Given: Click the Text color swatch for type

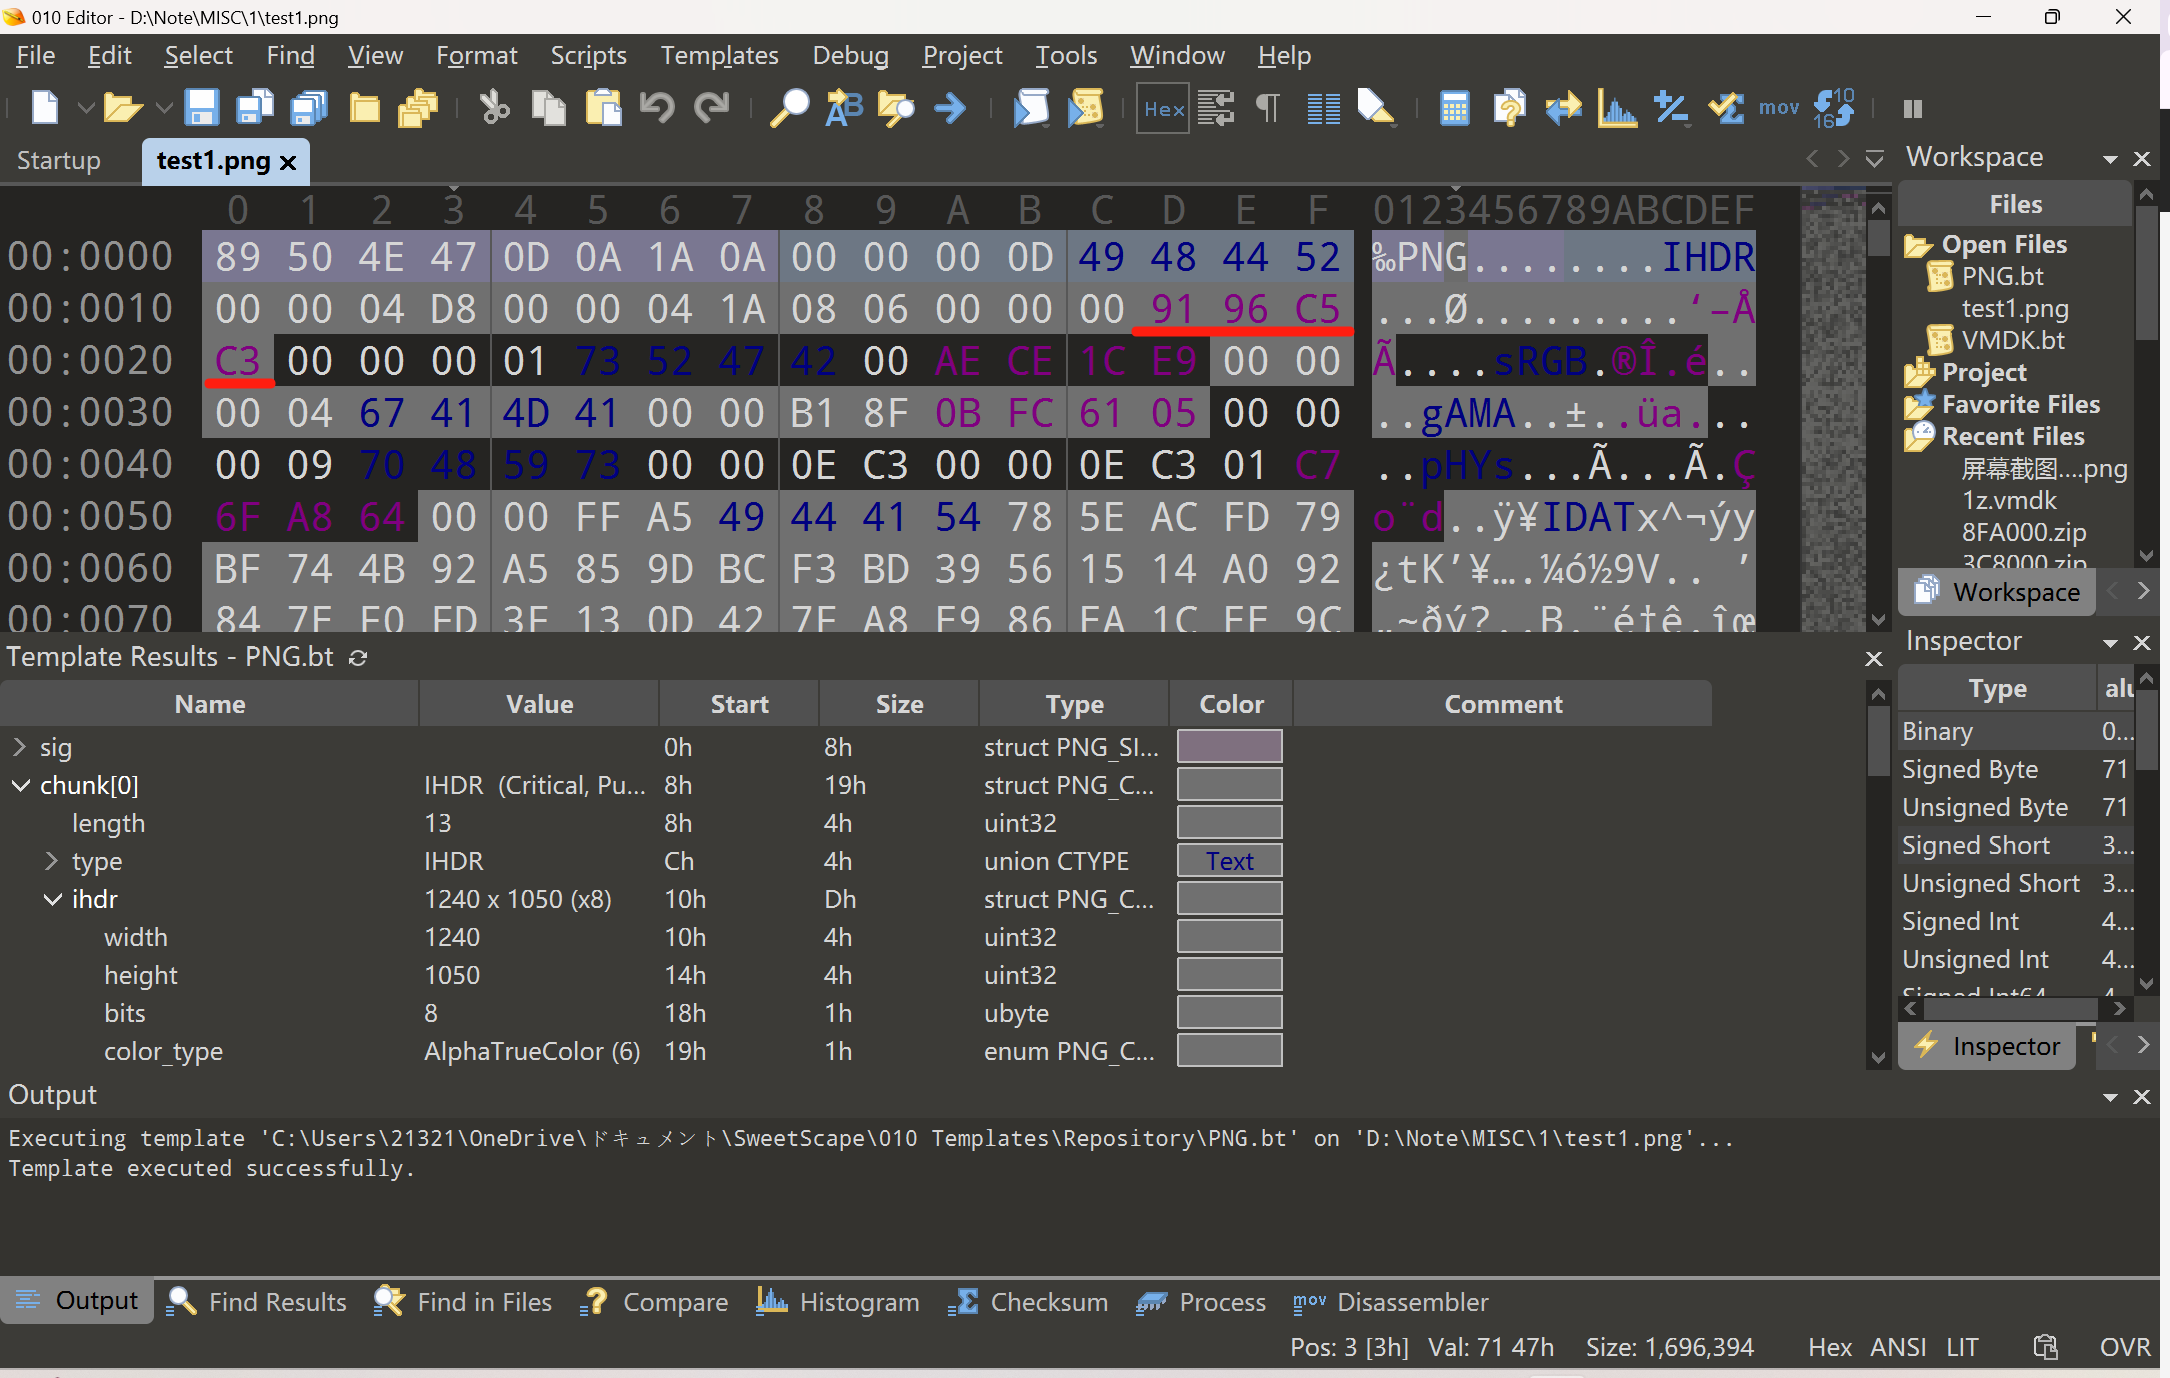Looking at the screenshot, I should [1229, 861].
